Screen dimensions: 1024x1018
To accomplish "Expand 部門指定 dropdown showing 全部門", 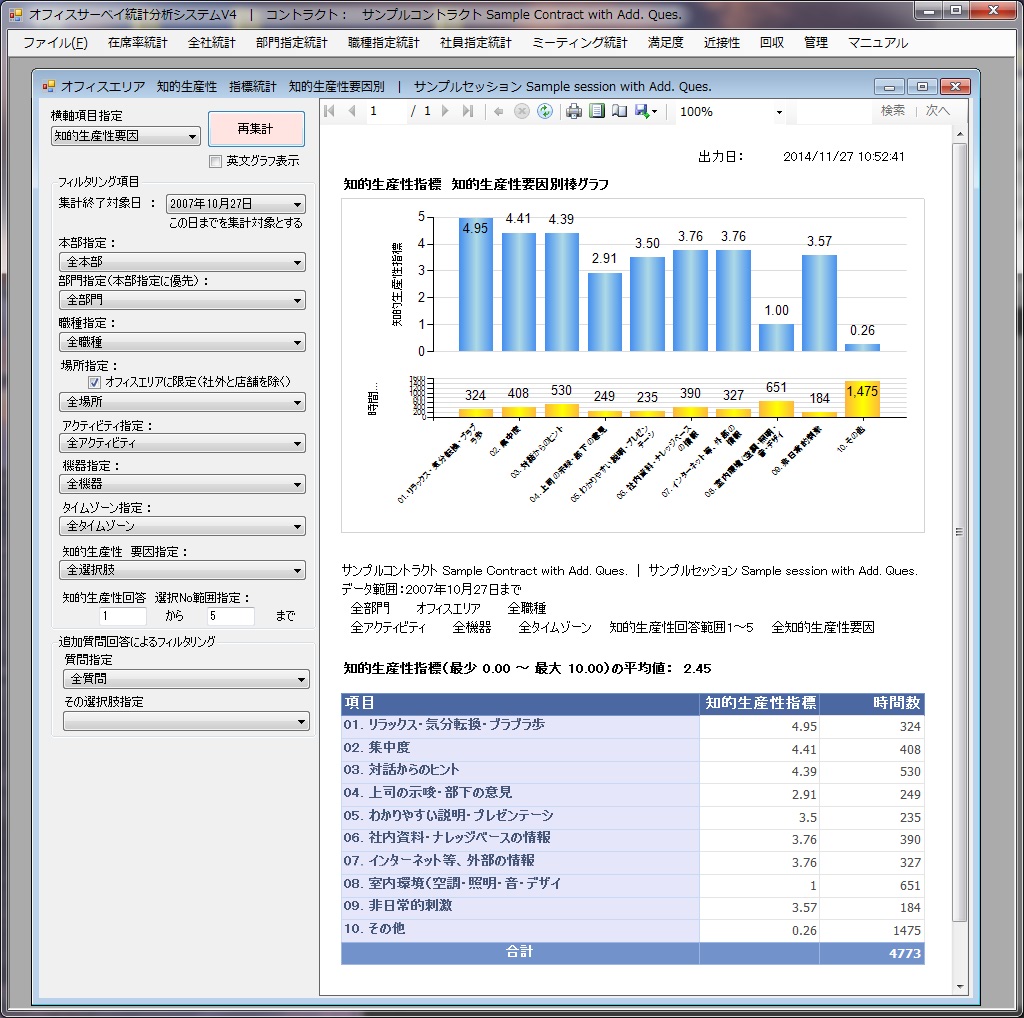I will point(182,300).
